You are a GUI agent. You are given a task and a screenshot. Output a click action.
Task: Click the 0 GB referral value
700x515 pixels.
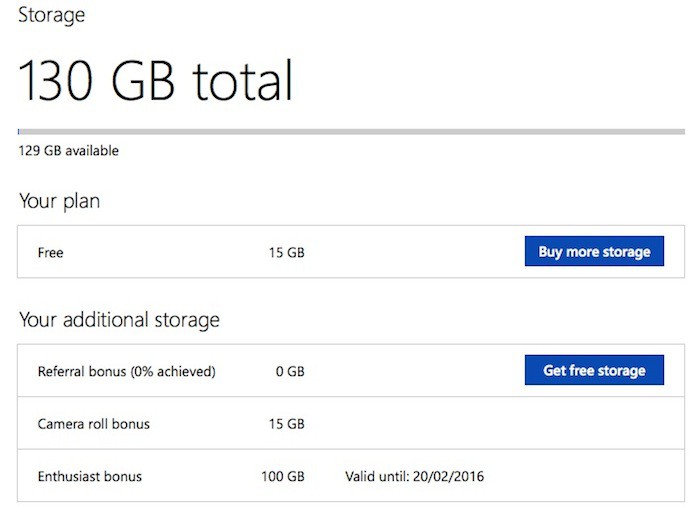point(289,371)
